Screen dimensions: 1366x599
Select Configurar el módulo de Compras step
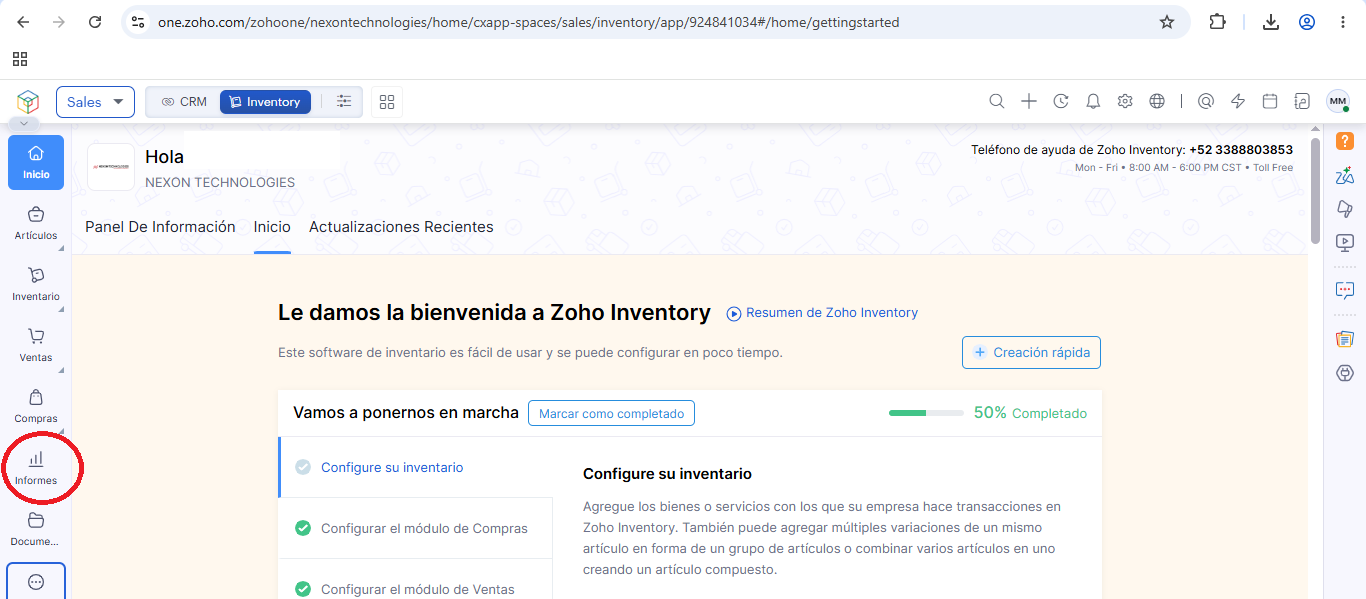[x=415, y=528]
